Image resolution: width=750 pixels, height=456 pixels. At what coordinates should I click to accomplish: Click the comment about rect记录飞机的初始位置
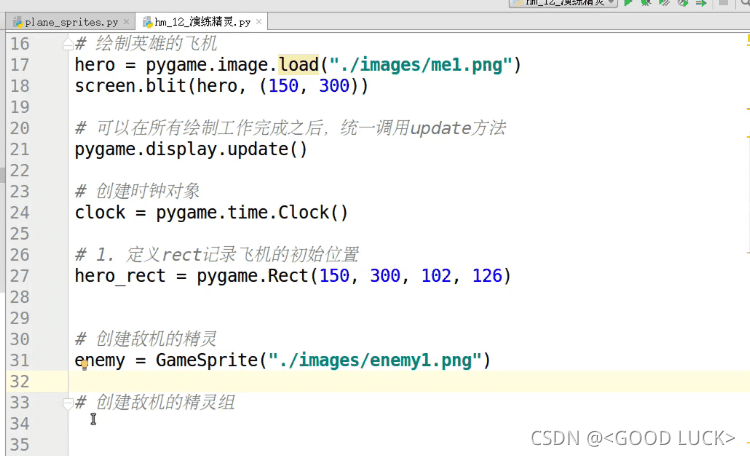(217, 255)
